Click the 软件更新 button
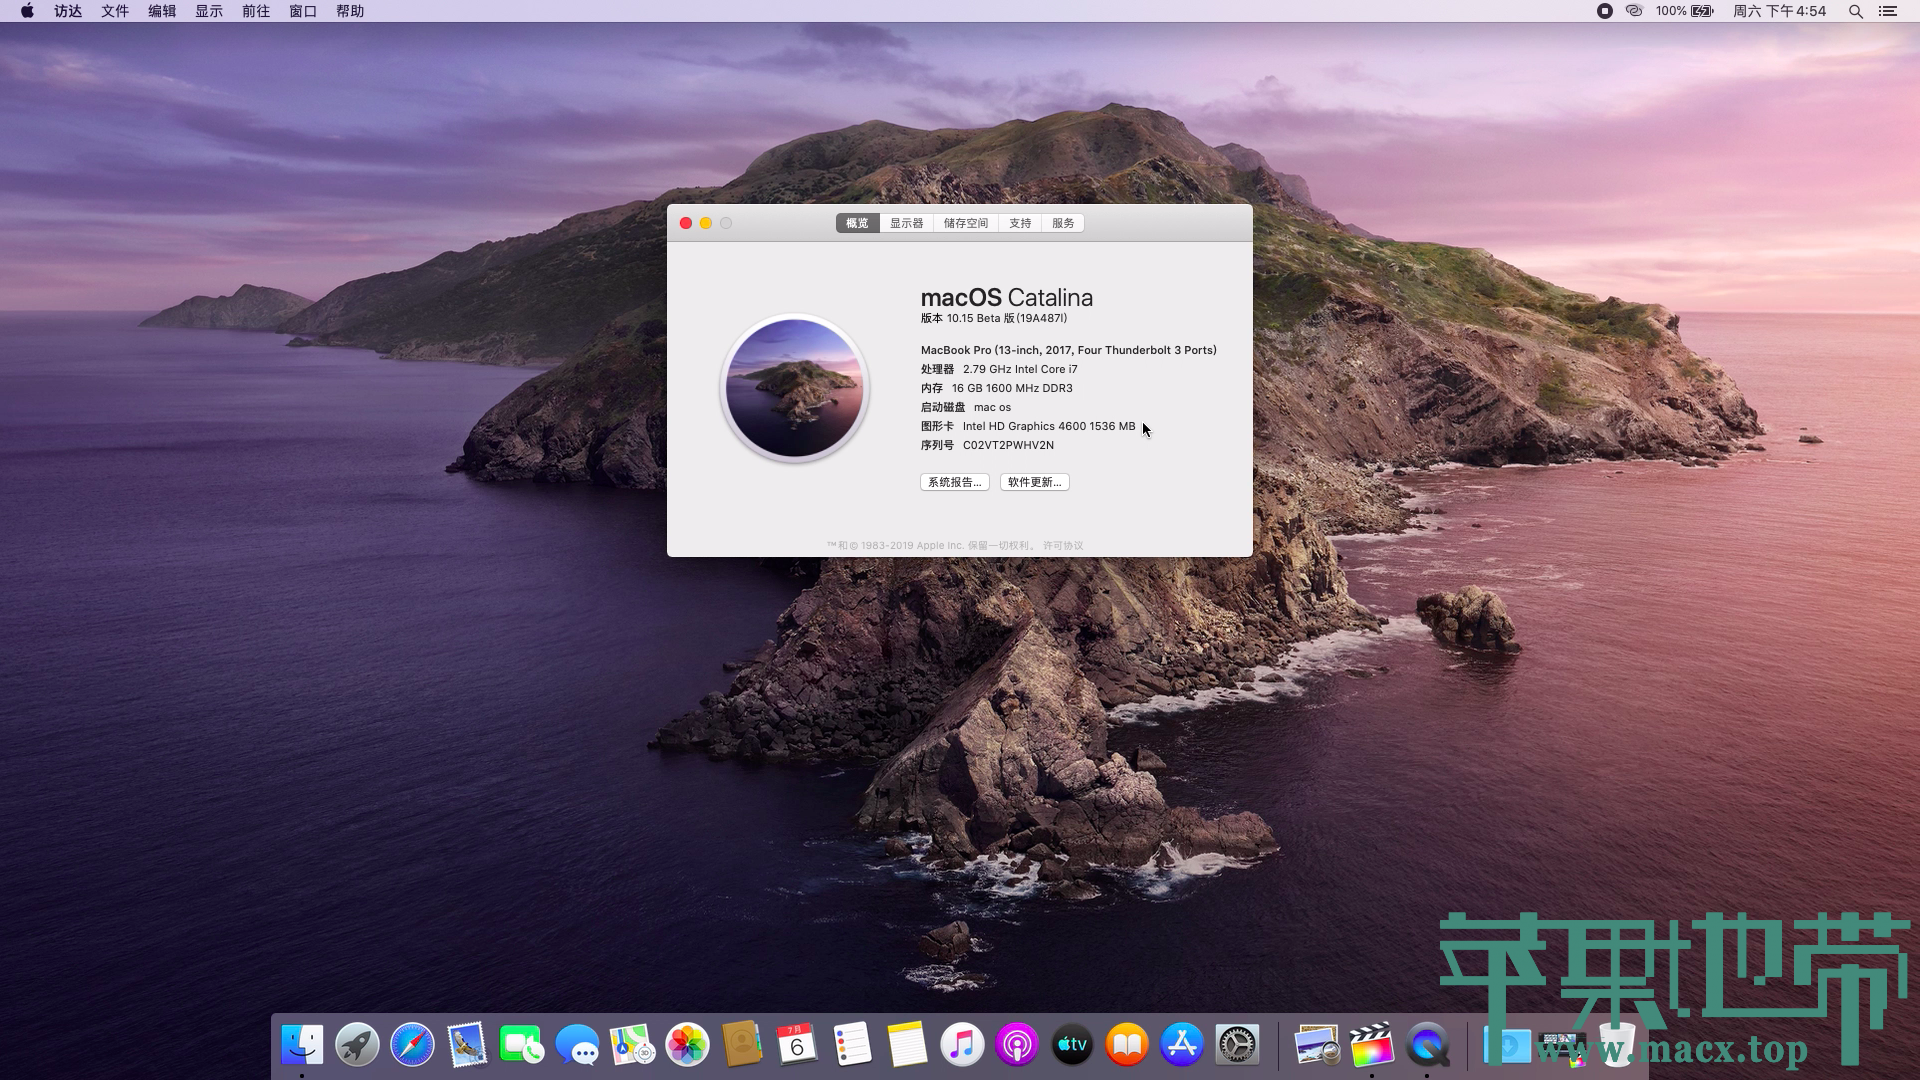 [1034, 482]
